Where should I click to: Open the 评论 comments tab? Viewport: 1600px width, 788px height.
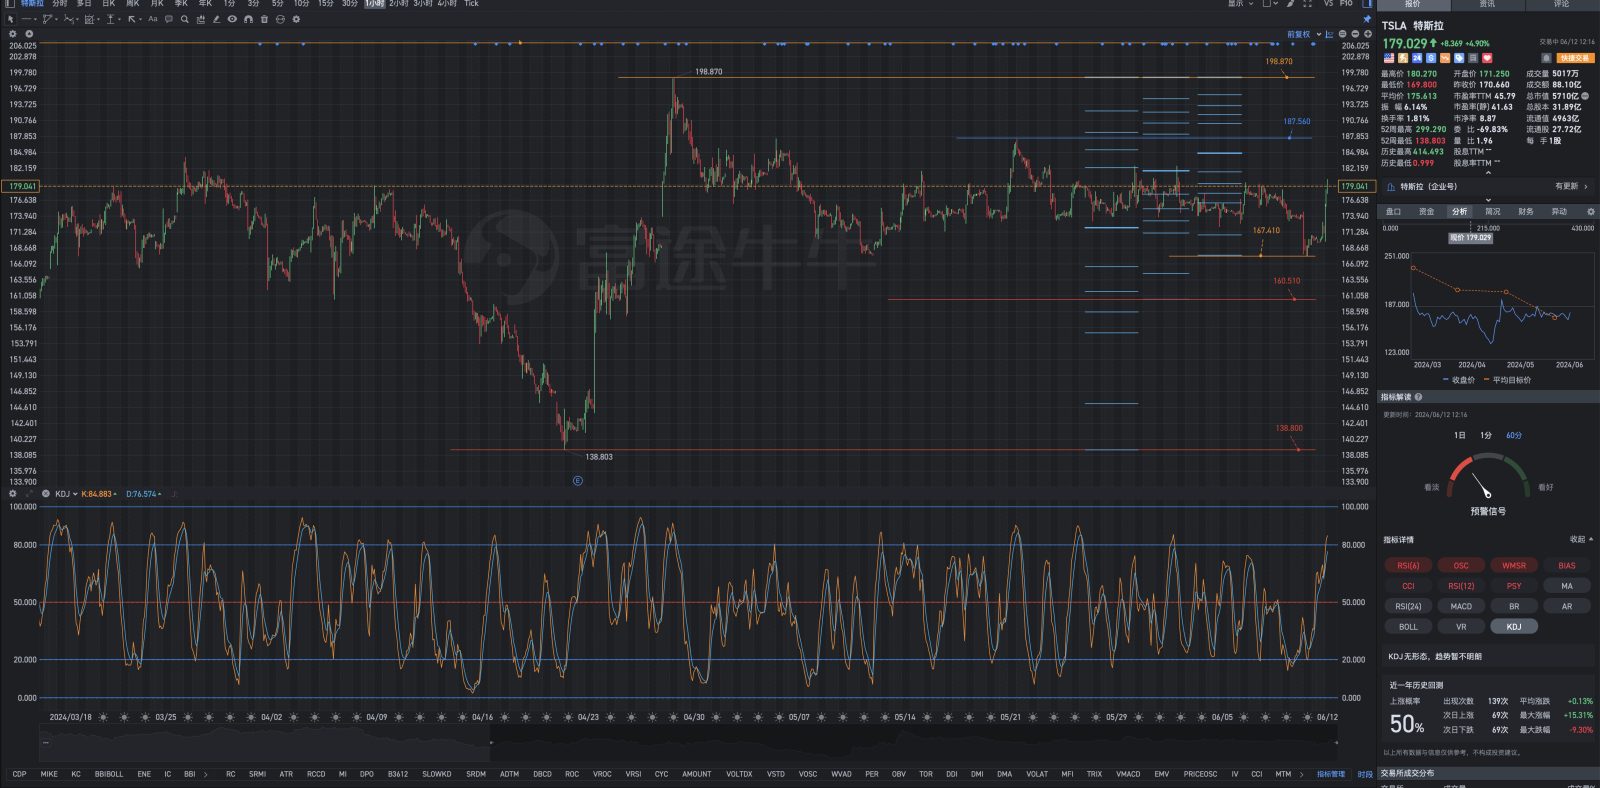pyautogui.click(x=1562, y=4)
